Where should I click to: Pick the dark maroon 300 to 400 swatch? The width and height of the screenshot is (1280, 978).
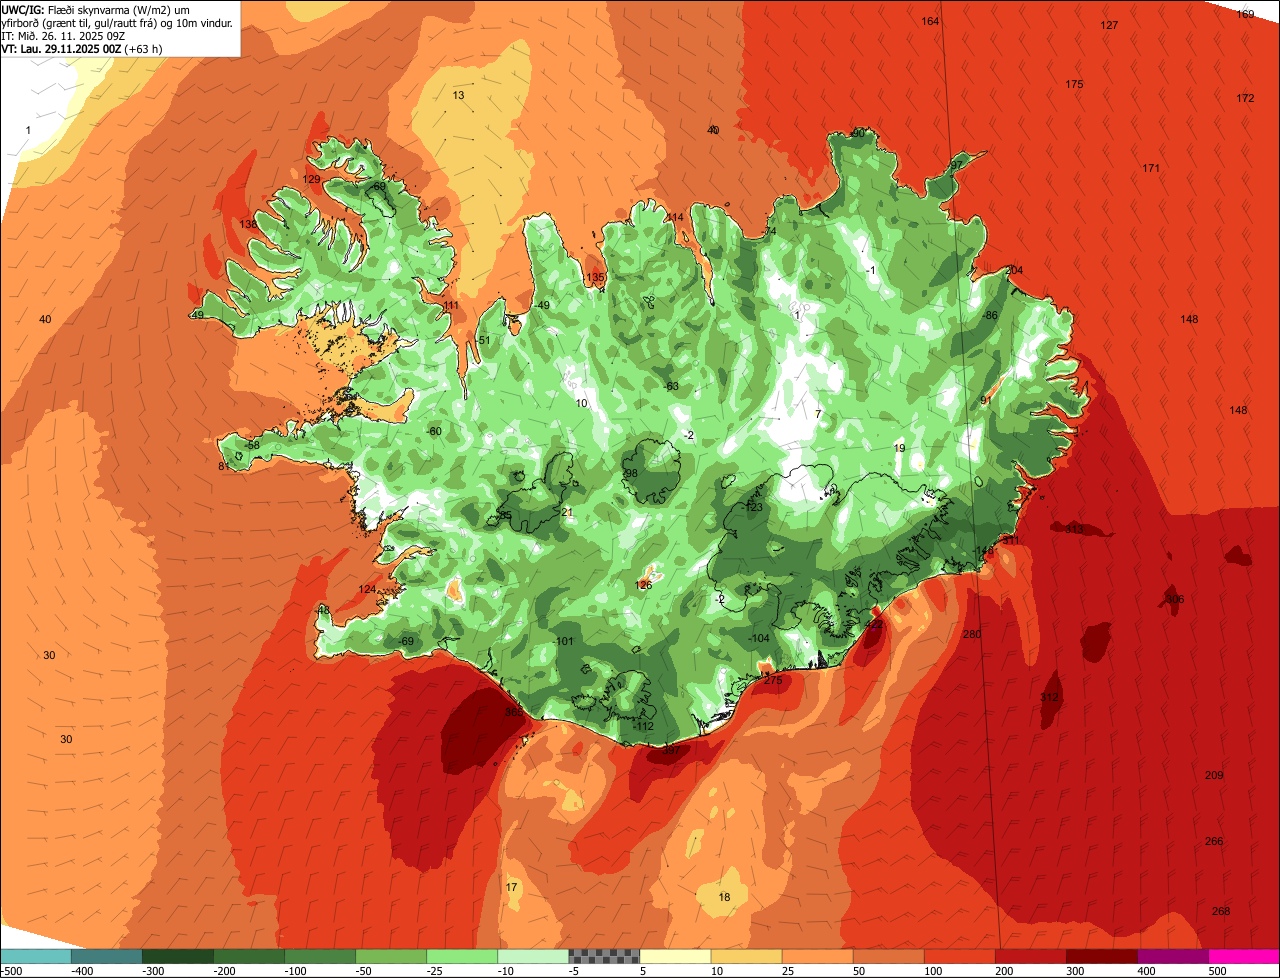(1101, 956)
